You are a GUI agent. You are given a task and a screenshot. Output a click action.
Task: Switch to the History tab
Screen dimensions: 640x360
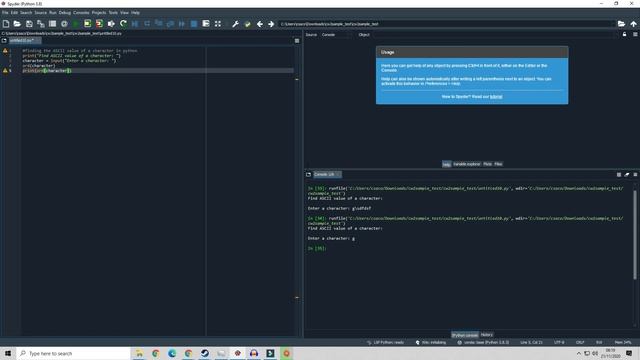click(487, 335)
